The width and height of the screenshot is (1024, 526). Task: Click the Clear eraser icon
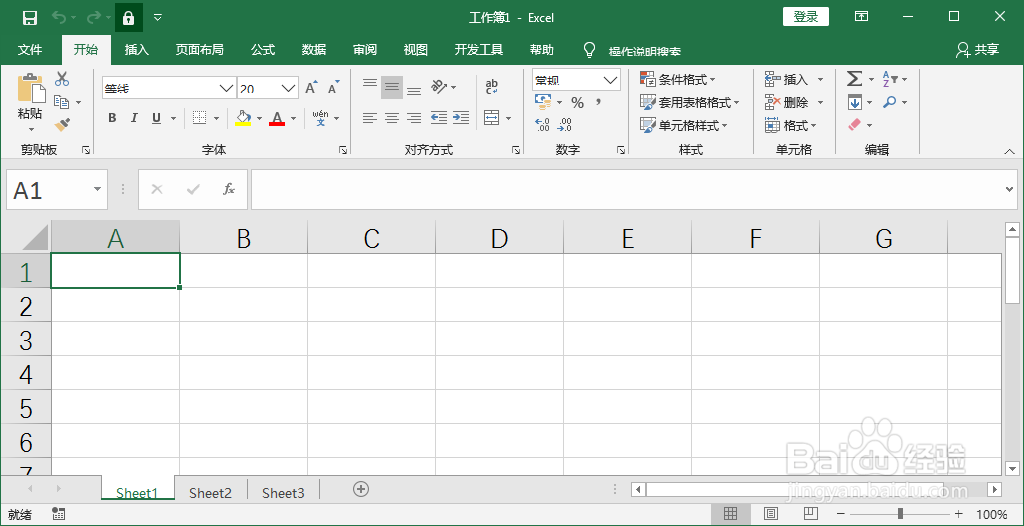coord(855,125)
